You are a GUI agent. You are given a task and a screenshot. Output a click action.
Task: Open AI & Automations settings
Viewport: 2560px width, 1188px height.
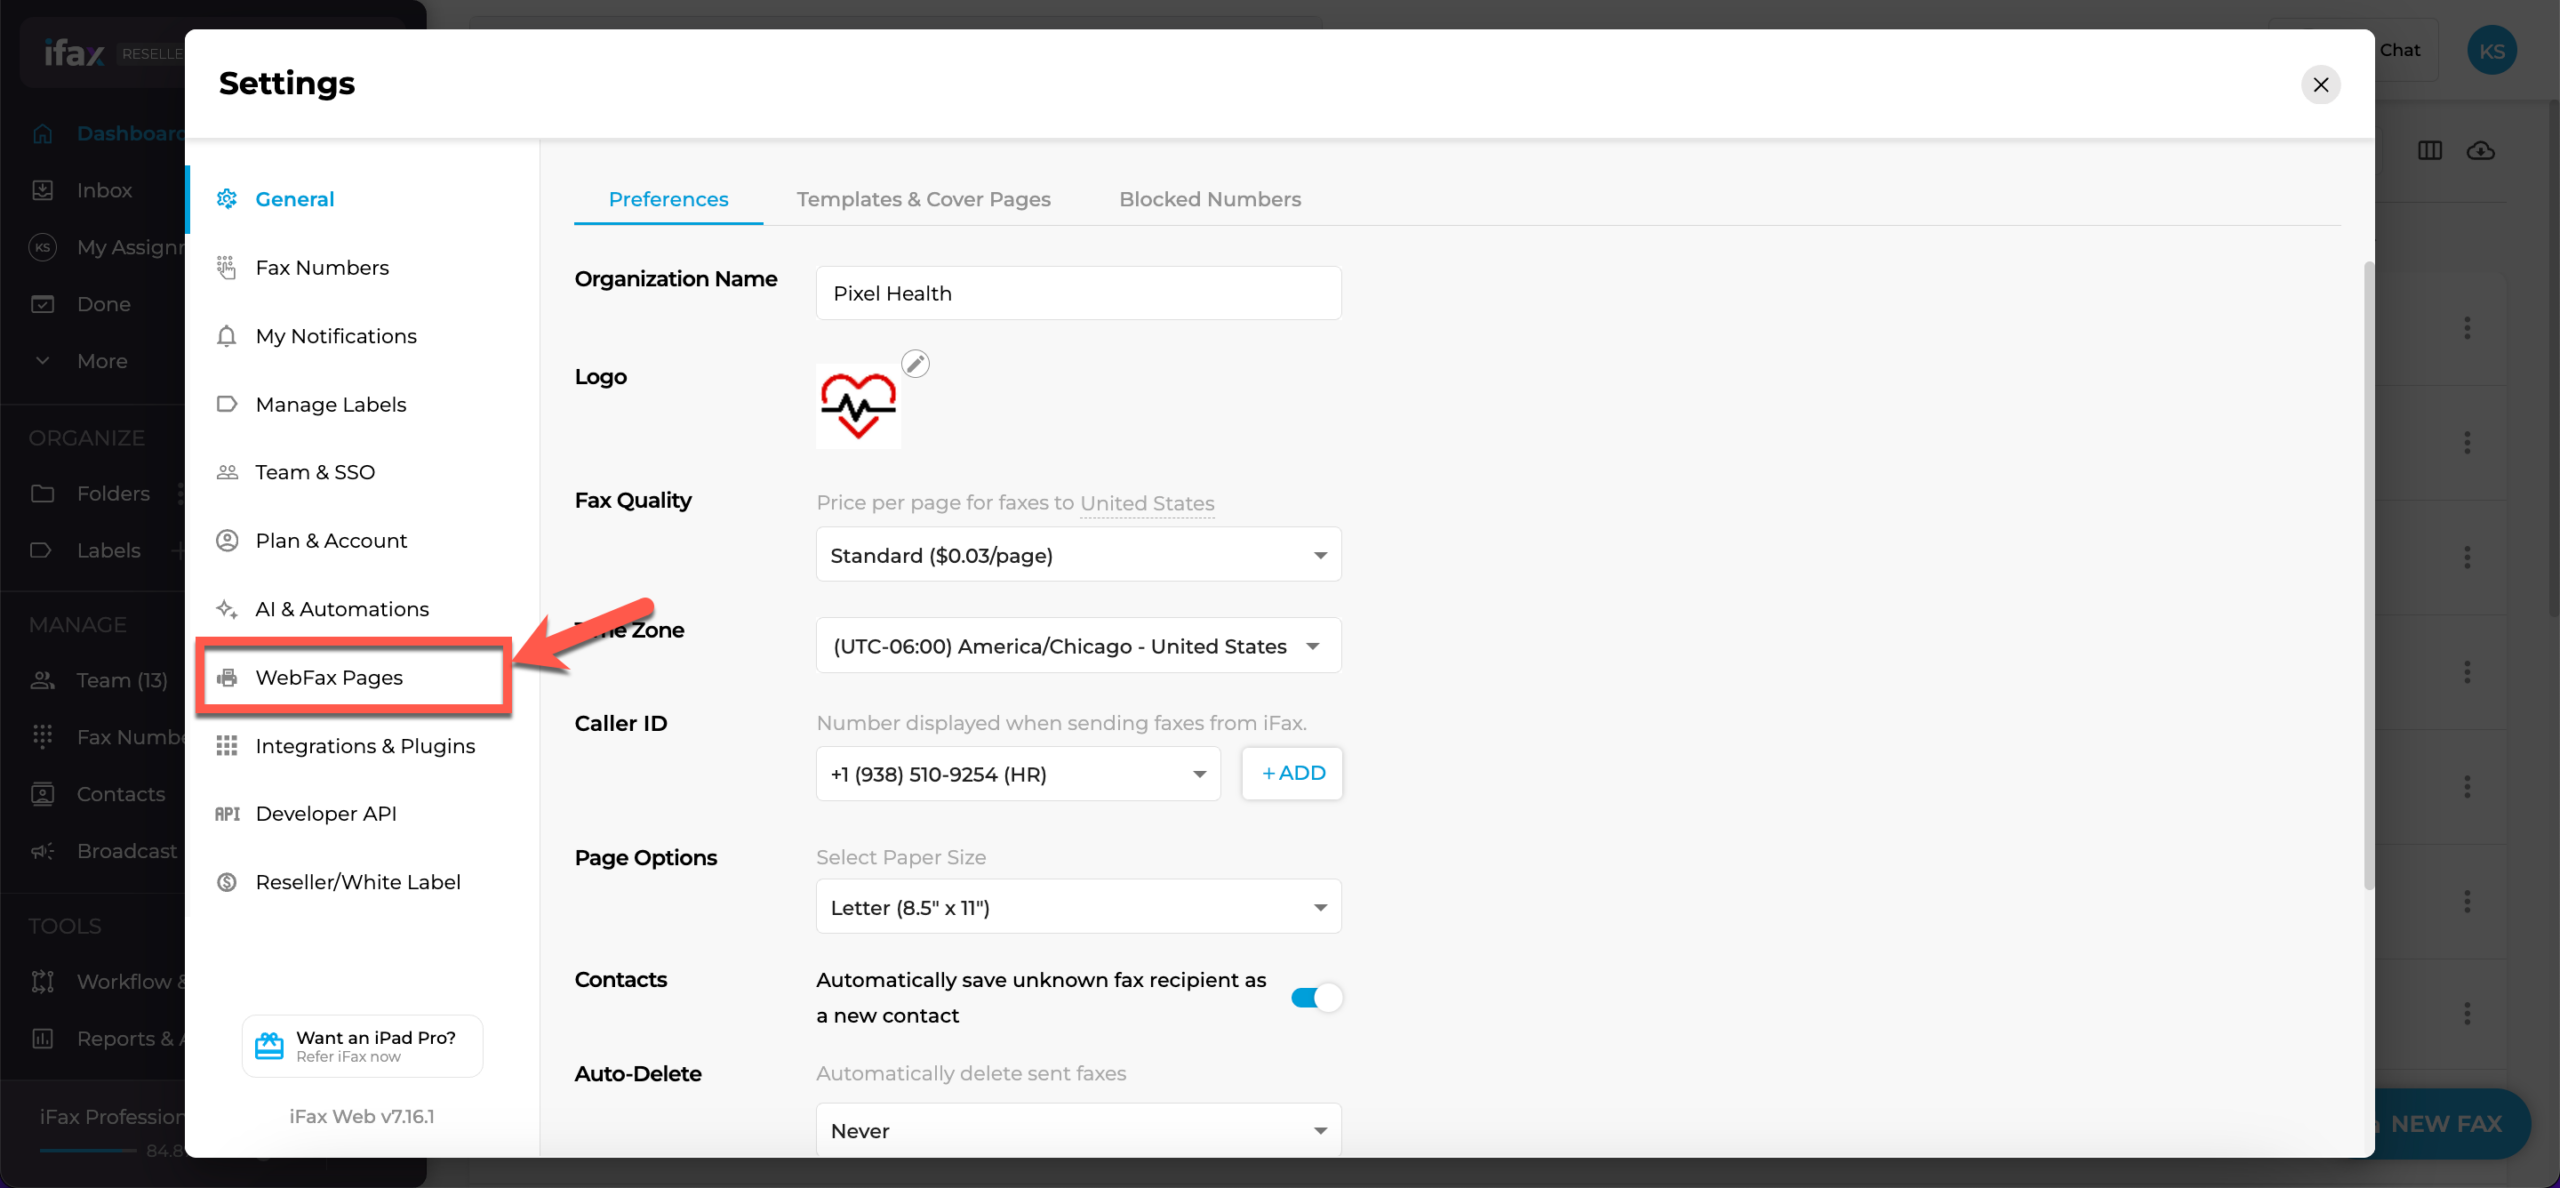[x=341, y=609]
